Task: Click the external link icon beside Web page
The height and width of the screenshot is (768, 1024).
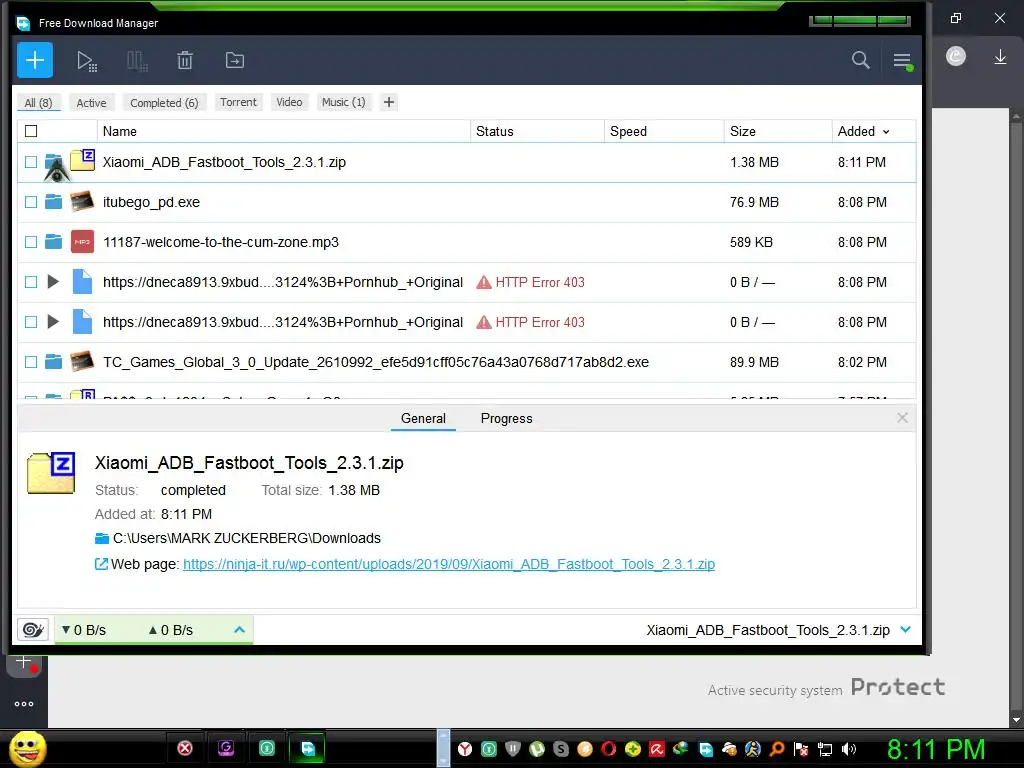Action: click(x=101, y=564)
